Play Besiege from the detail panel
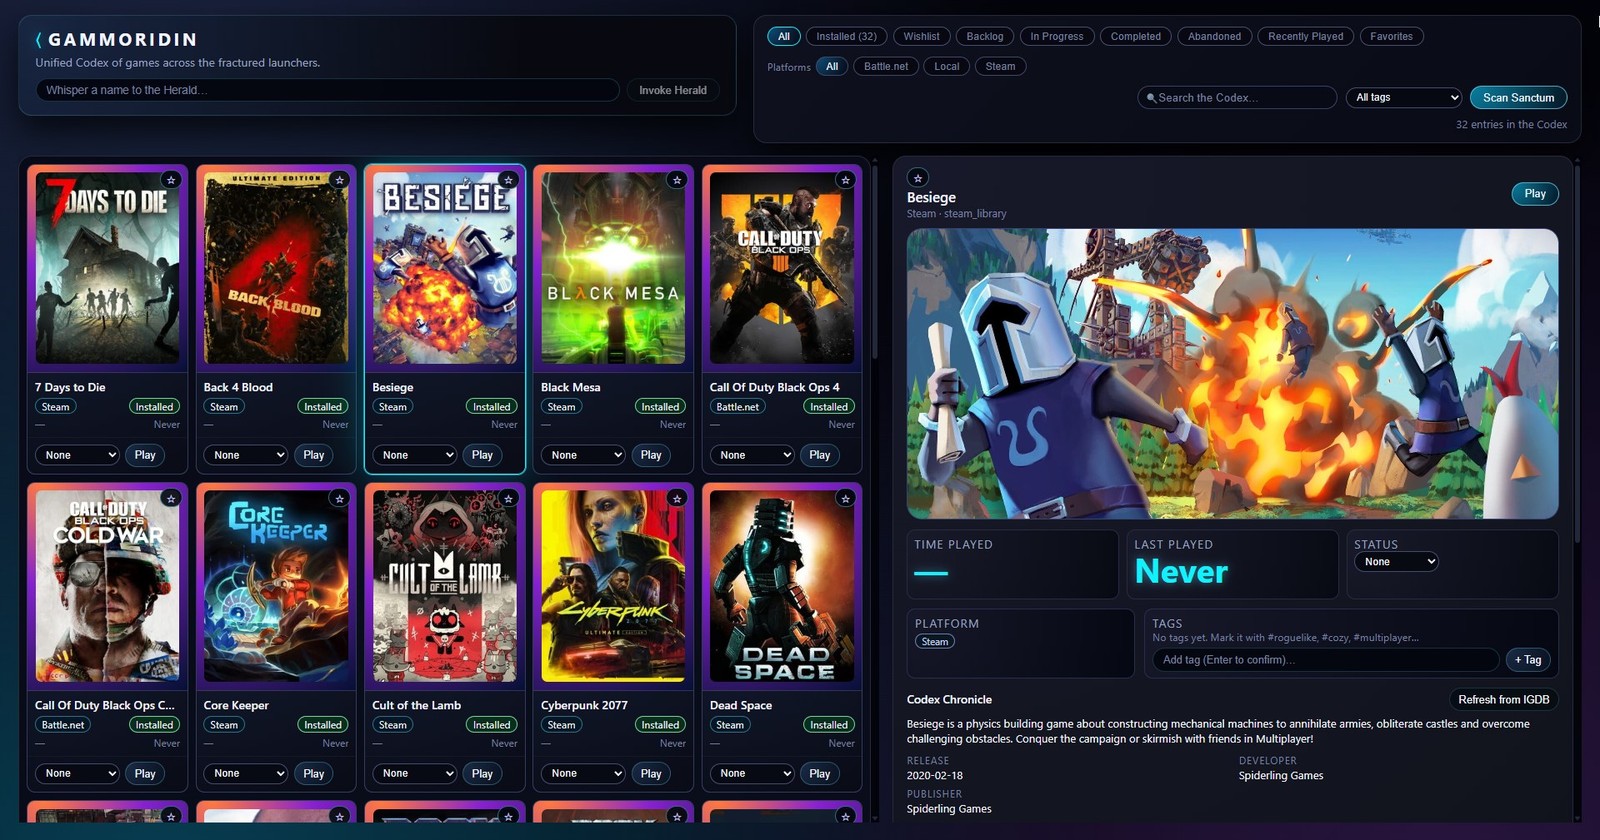 (1535, 194)
